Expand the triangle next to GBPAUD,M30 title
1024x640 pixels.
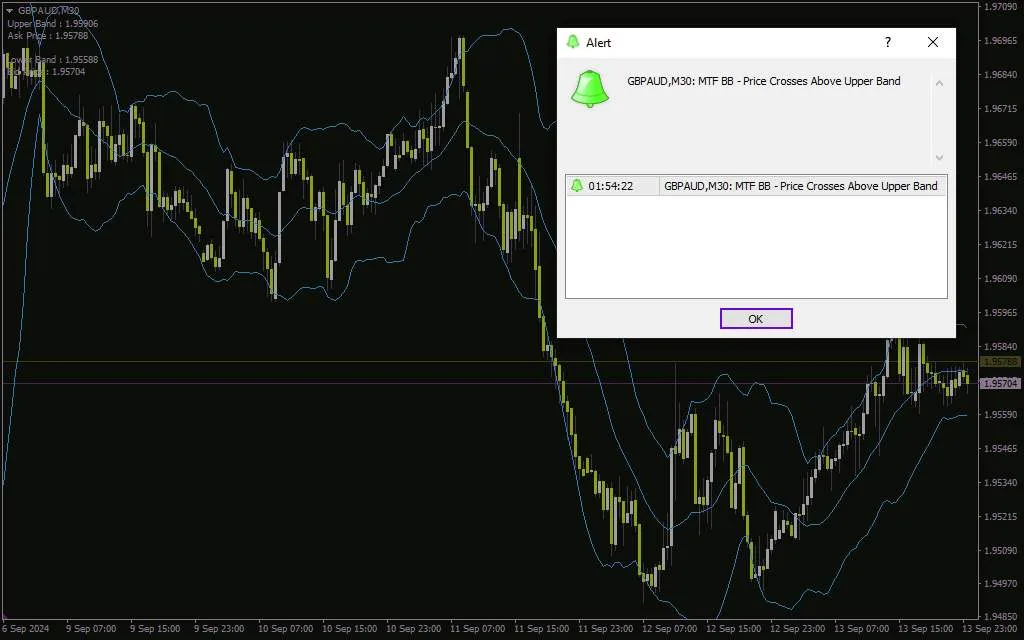pyautogui.click(x=9, y=11)
